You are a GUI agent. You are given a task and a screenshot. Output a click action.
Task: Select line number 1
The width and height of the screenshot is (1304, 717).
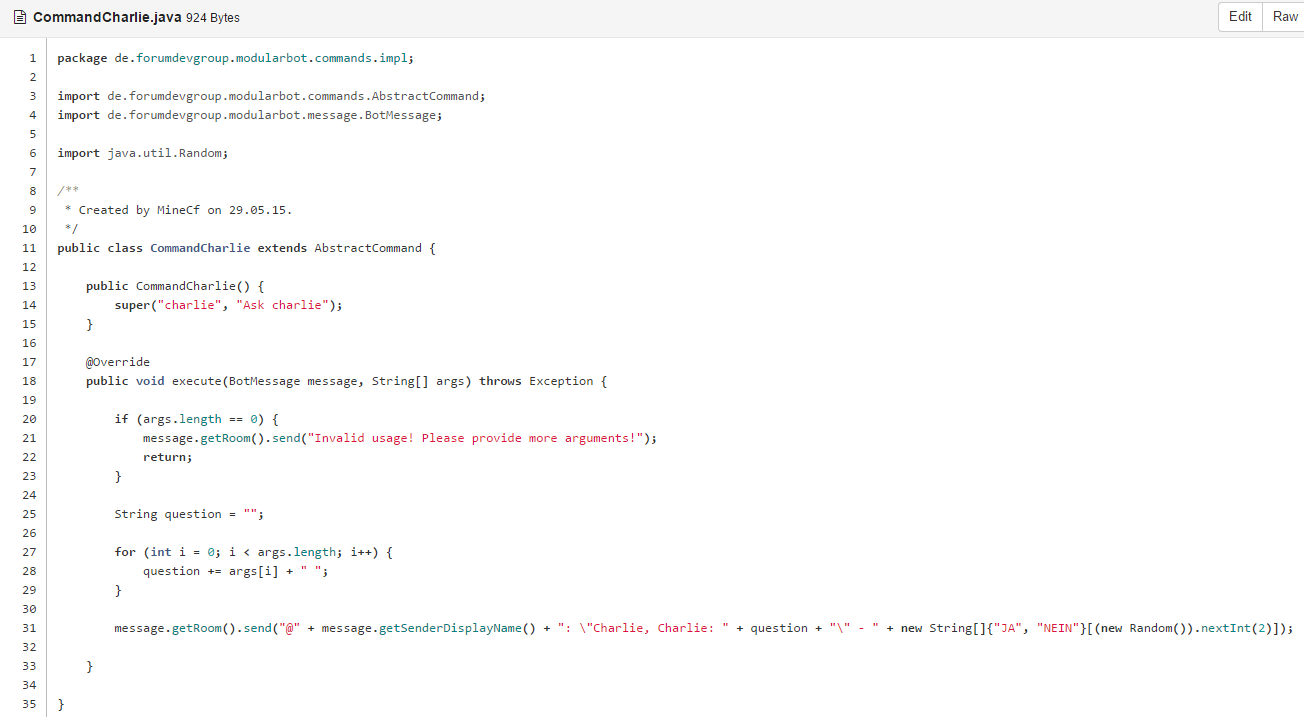click(33, 58)
